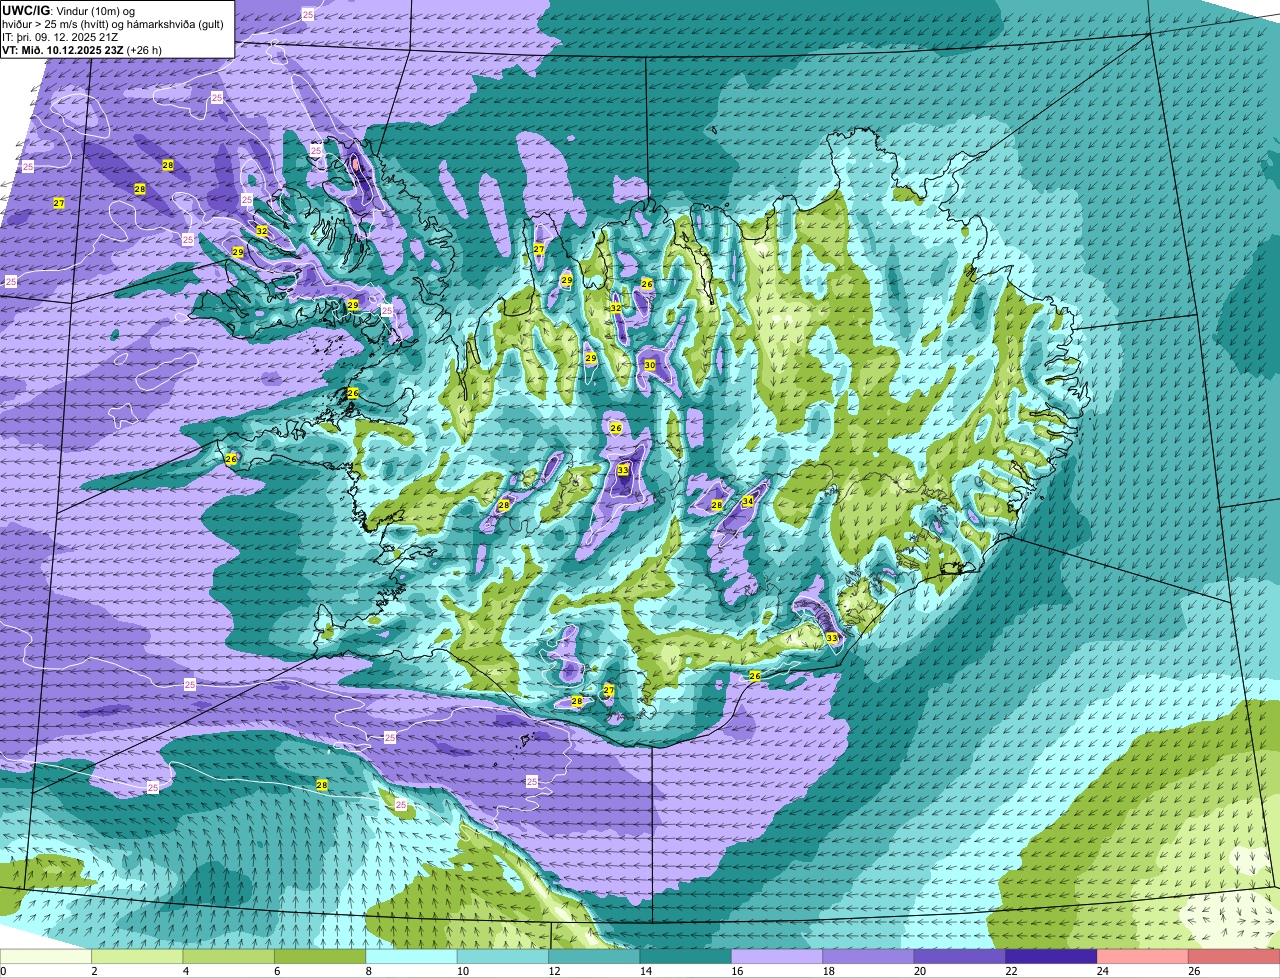Image resolution: width=1280 pixels, height=978 pixels.
Task: Click the "IT: þri. 09. 12. 2025 21Z" line
Action: 61,36
